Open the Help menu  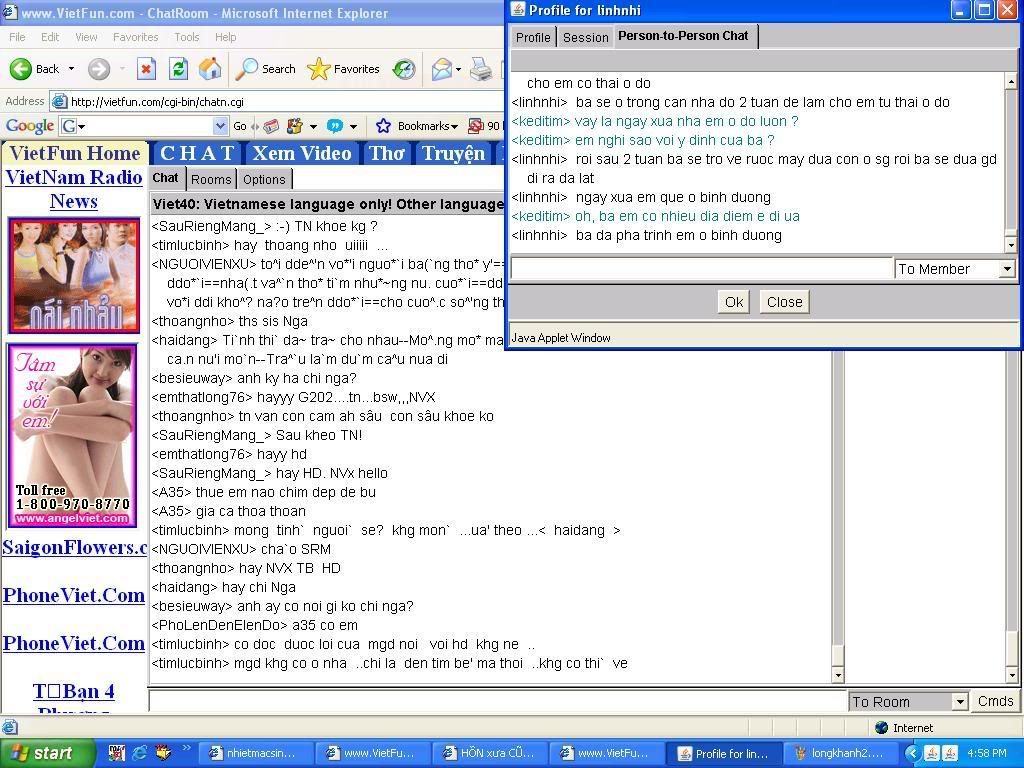point(225,37)
